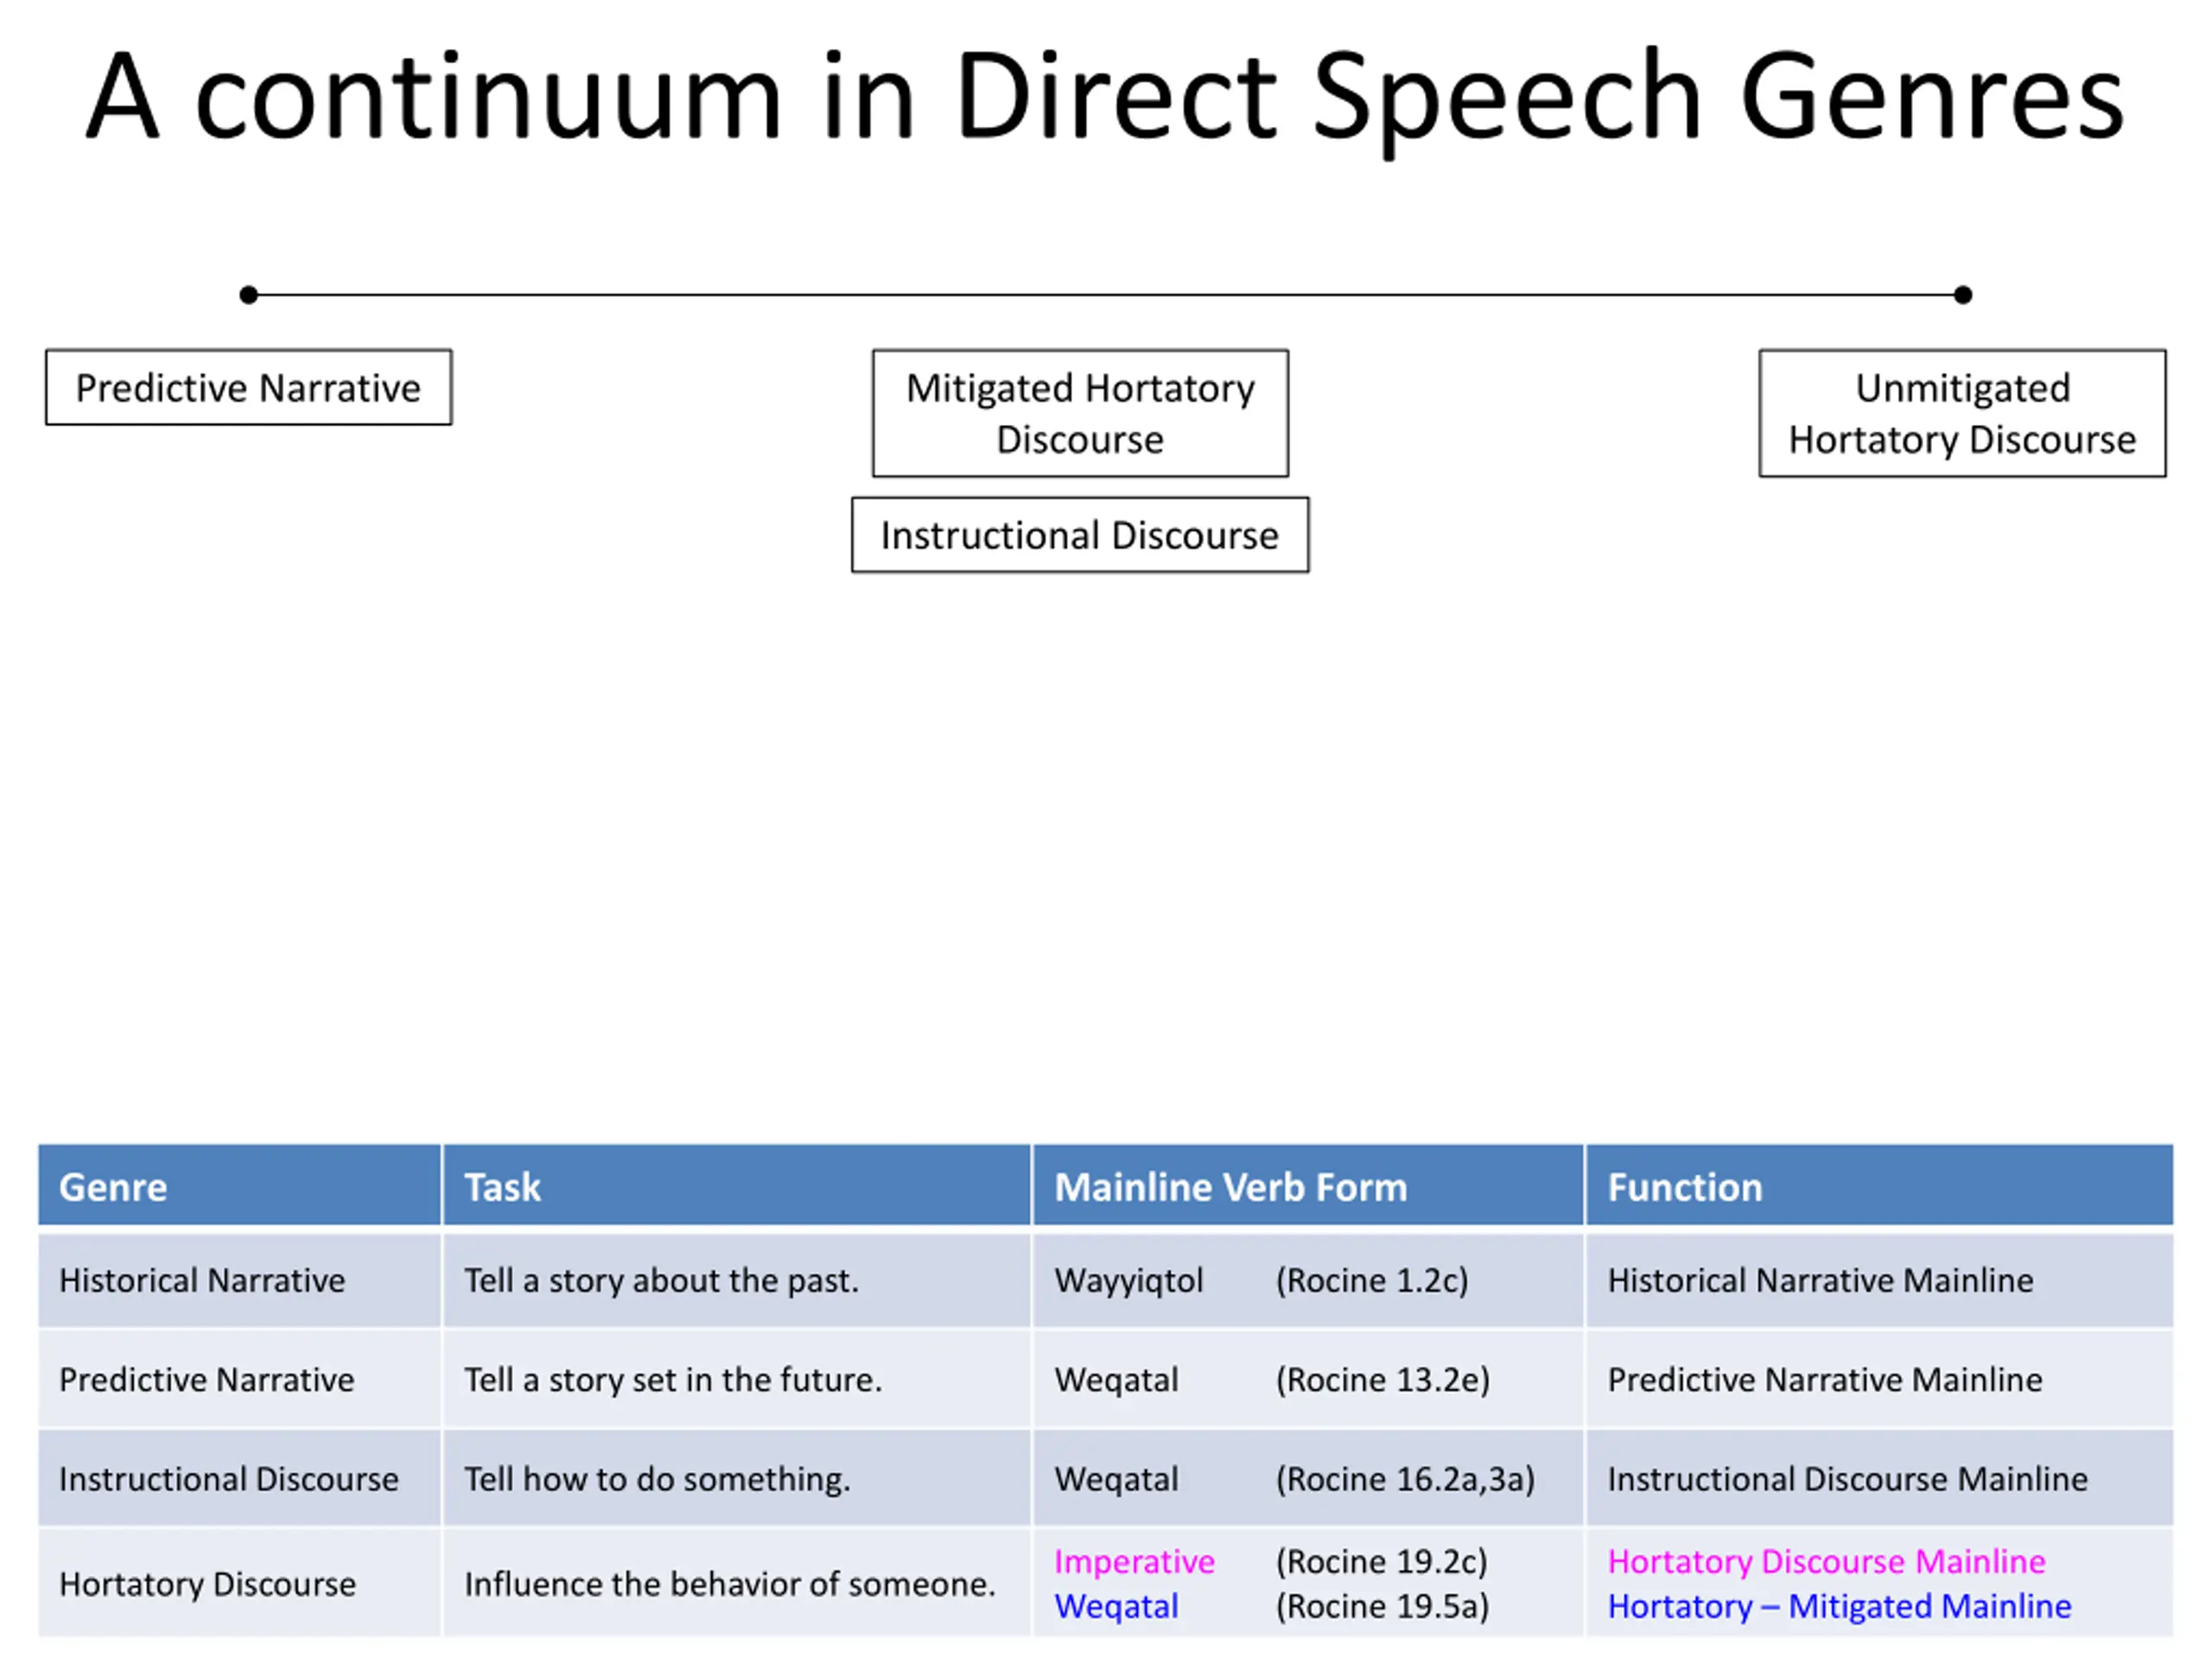Select the 'Unmitigated Hortatory Discourse' box
The width and height of the screenshot is (2212, 1659).
tap(1962, 413)
